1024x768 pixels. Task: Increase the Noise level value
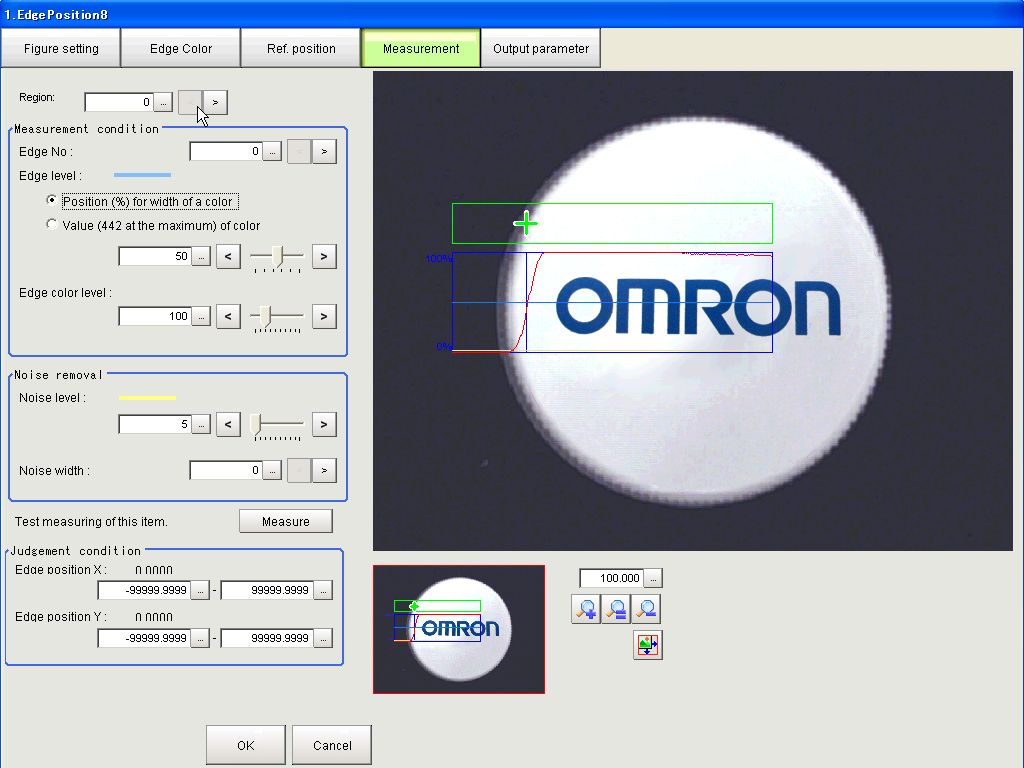click(x=324, y=424)
